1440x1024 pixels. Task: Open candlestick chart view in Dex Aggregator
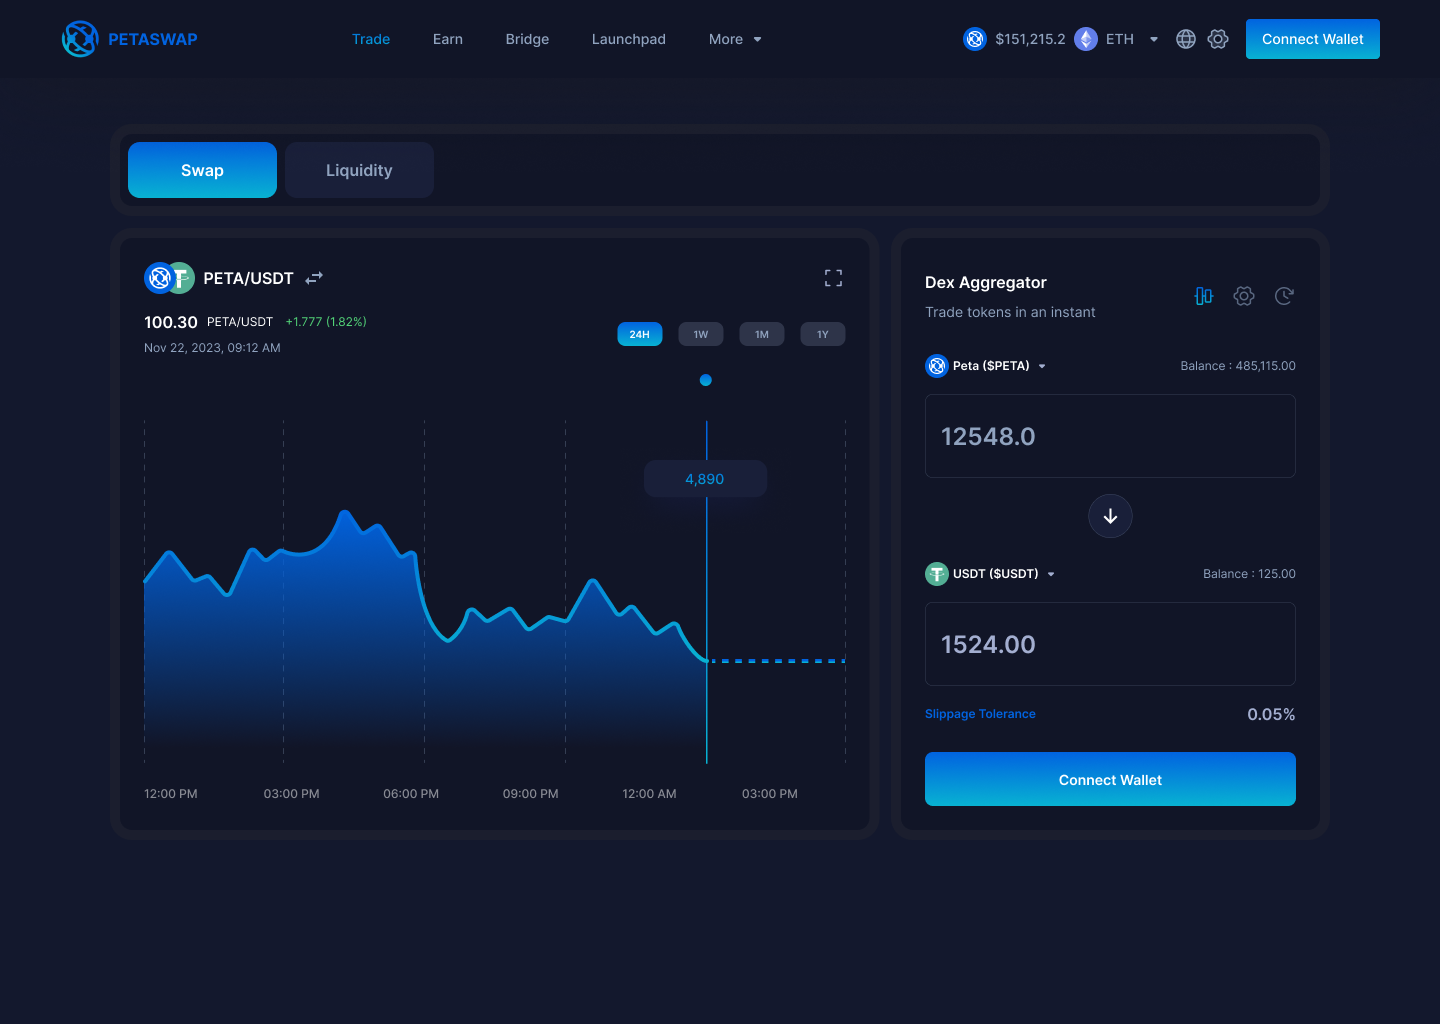click(1204, 296)
